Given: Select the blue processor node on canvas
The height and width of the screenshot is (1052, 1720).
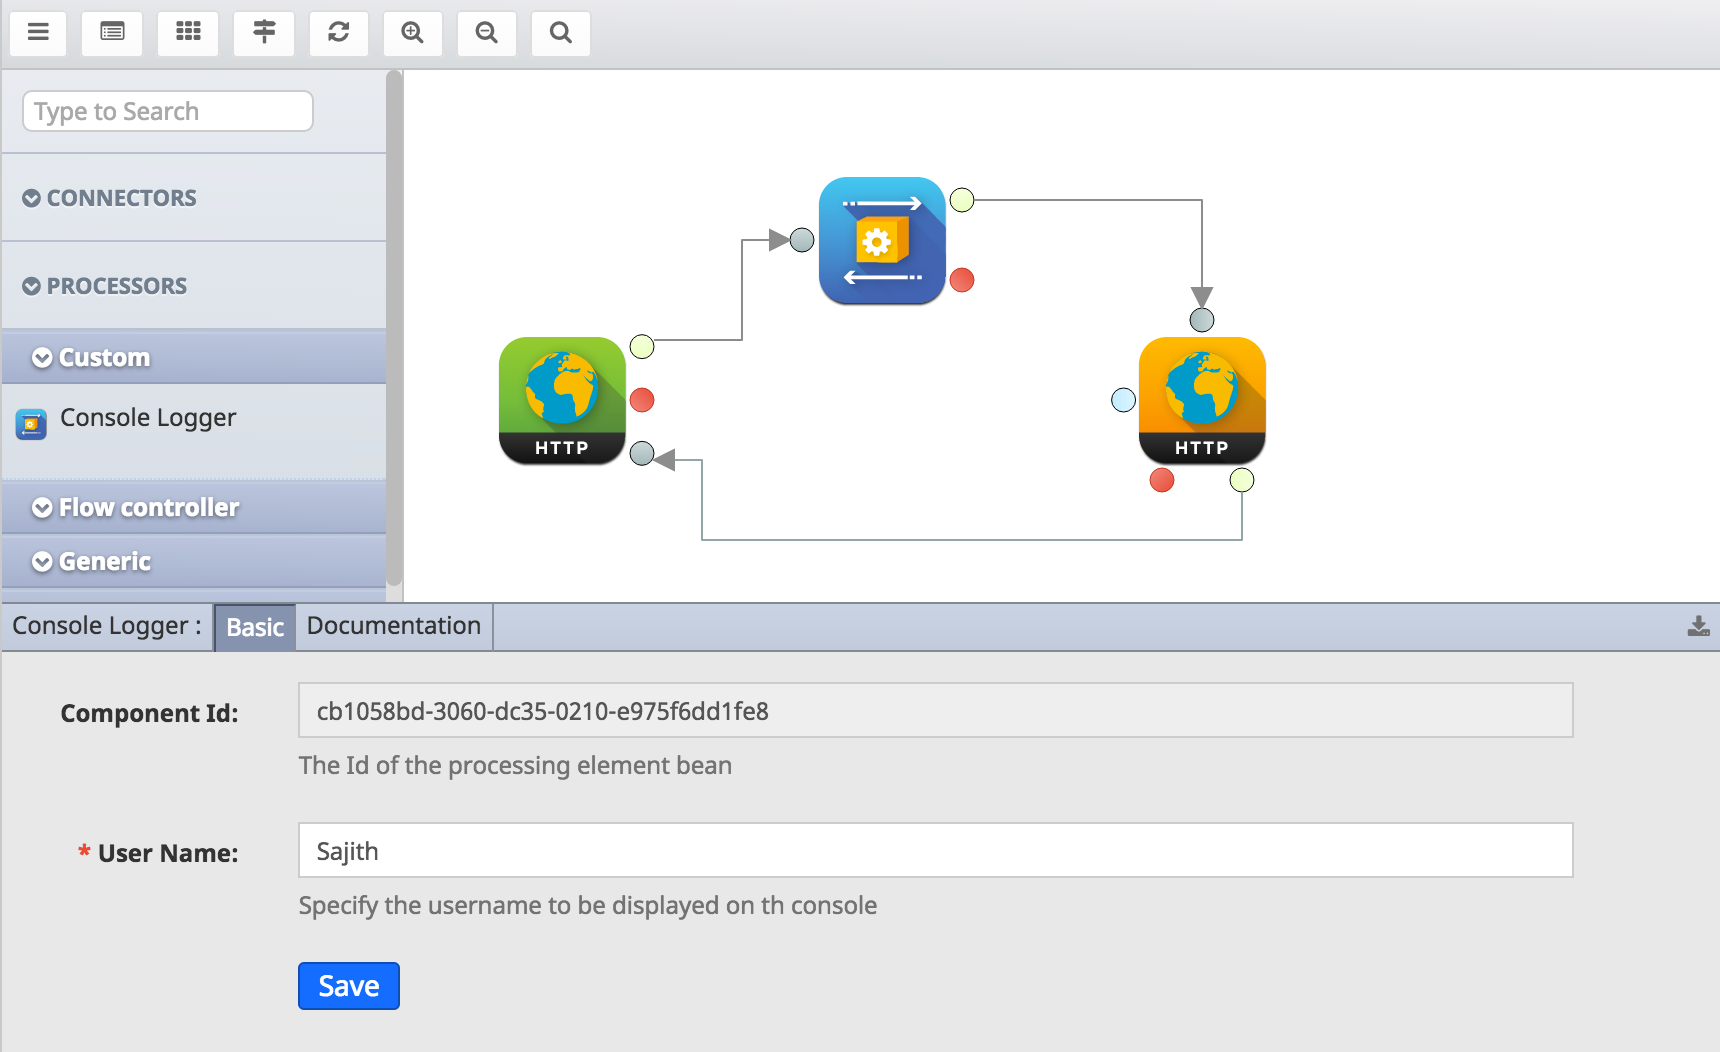Looking at the screenshot, I should click(x=882, y=240).
